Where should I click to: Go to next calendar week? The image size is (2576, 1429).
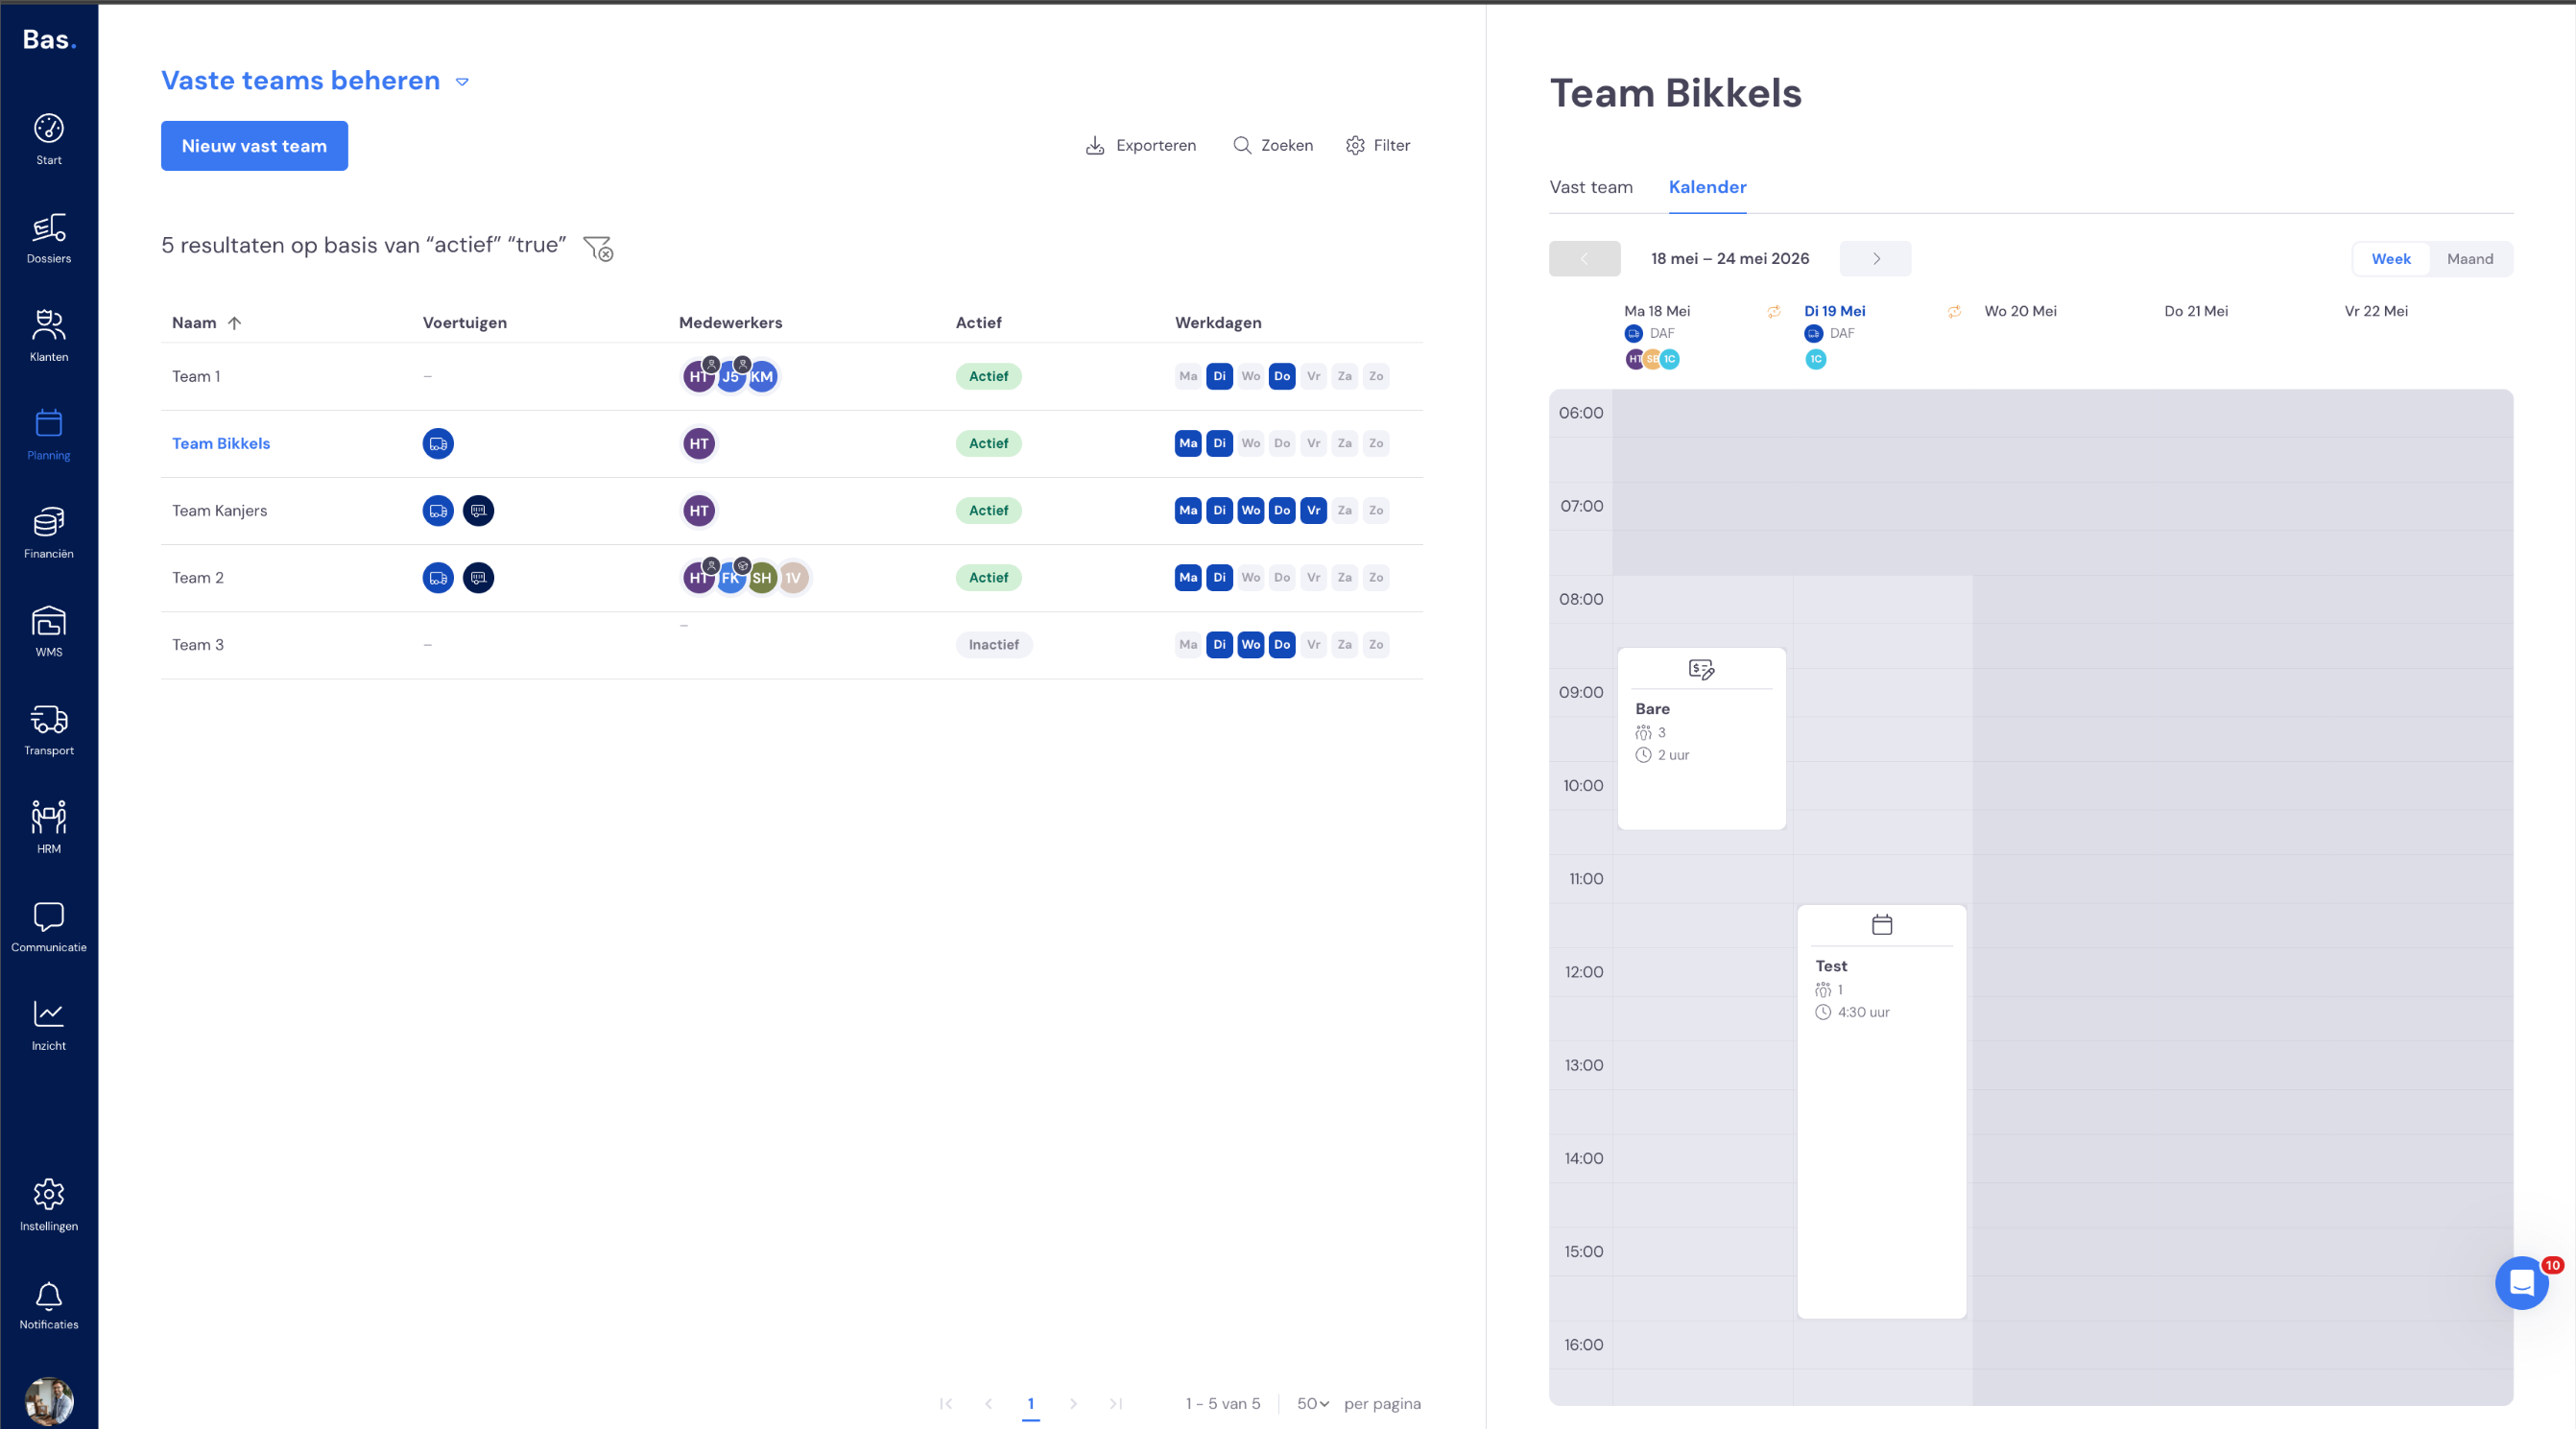[1875, 259]
